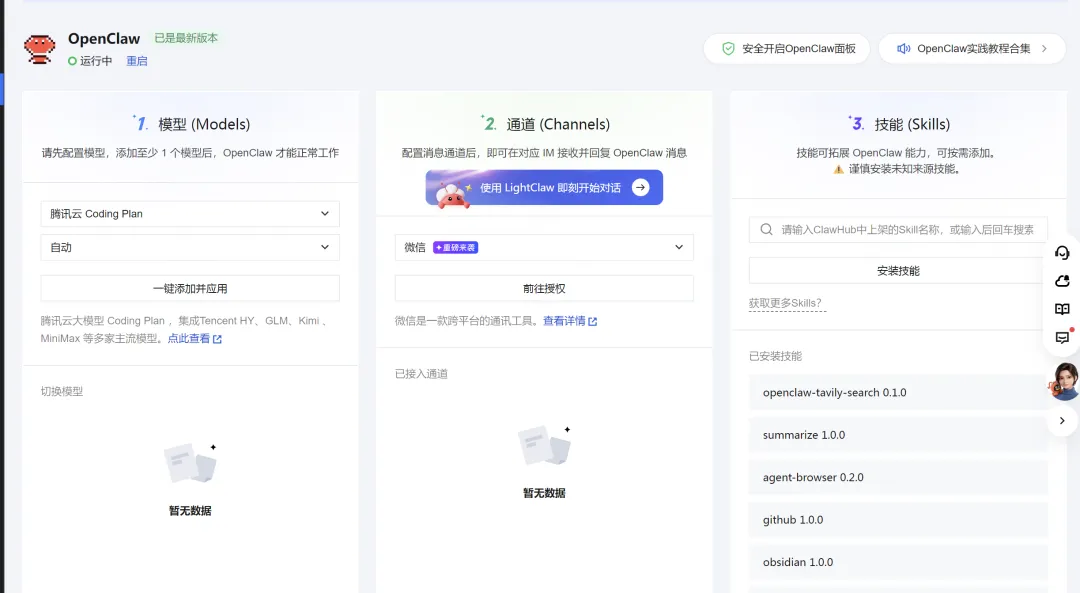
Task: Restart OpenClaw via 重启 link
Action: (x=136, y=61)
